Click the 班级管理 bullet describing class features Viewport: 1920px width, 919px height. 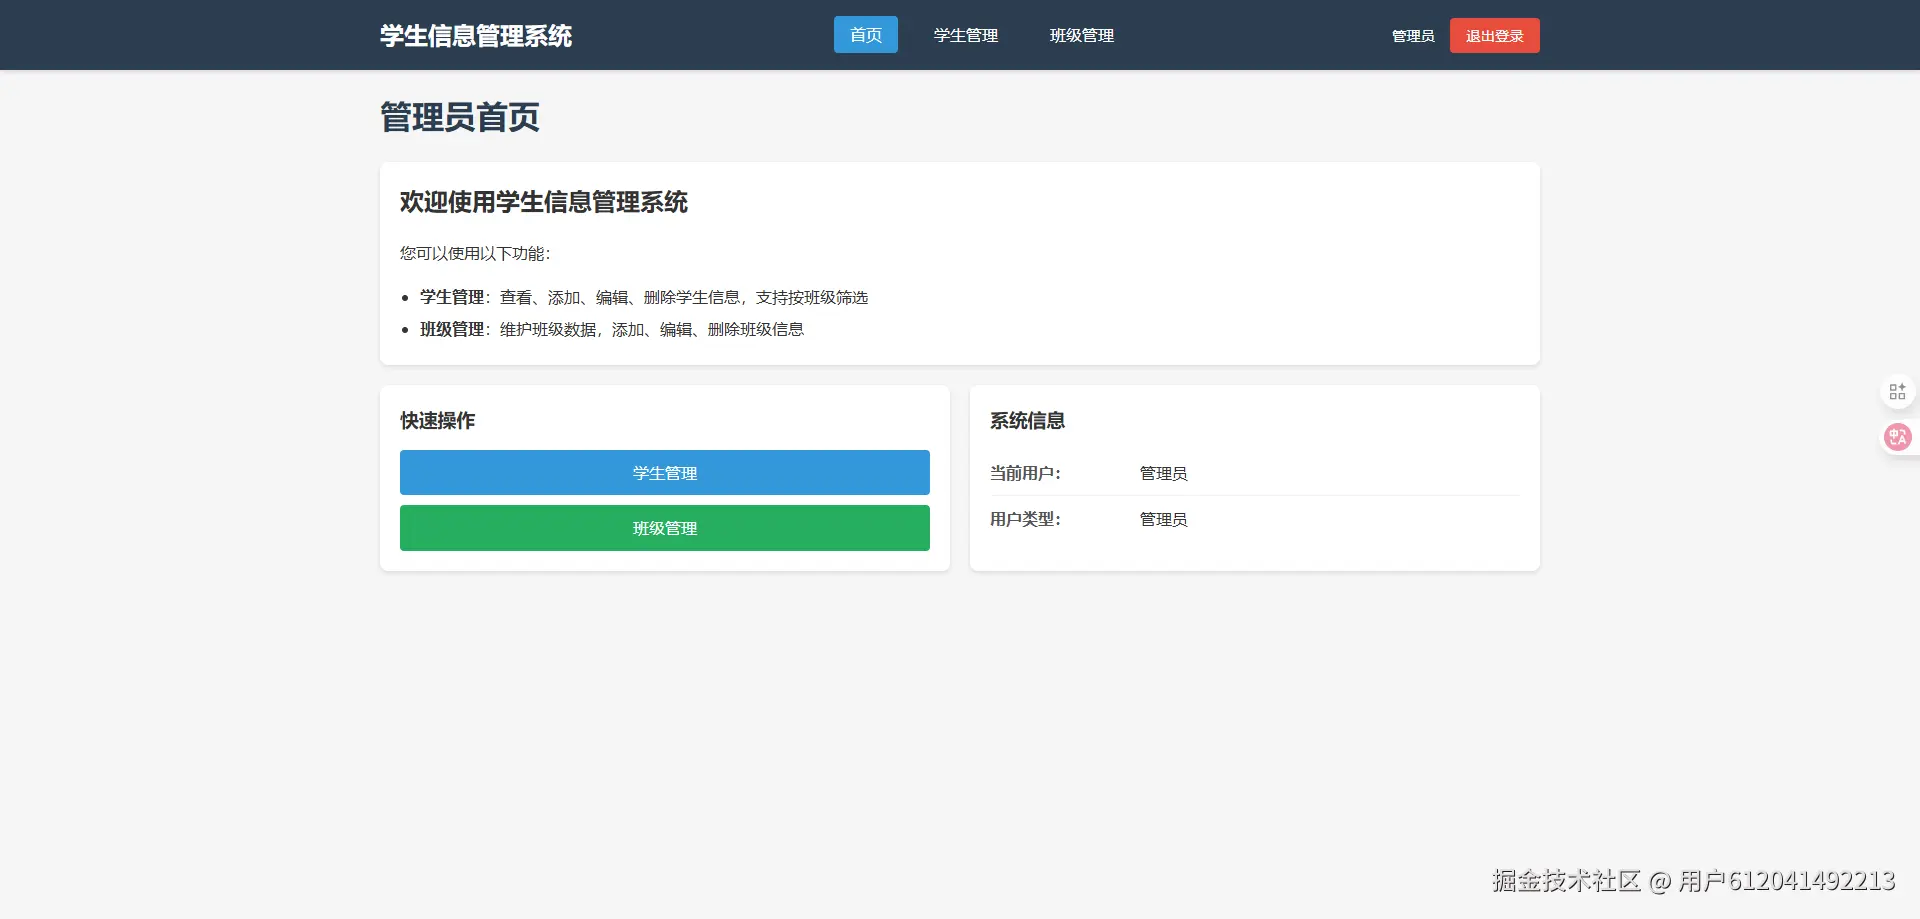pos(612,330)
